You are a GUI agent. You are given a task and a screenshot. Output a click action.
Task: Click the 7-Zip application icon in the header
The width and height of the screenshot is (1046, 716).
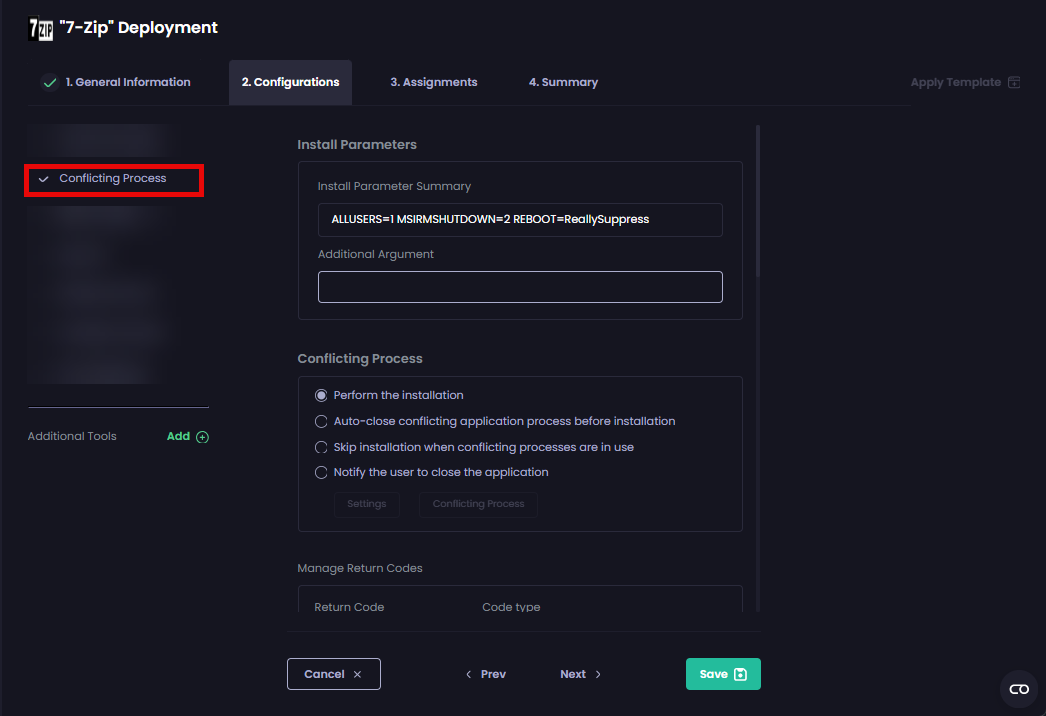click(40, 28)
